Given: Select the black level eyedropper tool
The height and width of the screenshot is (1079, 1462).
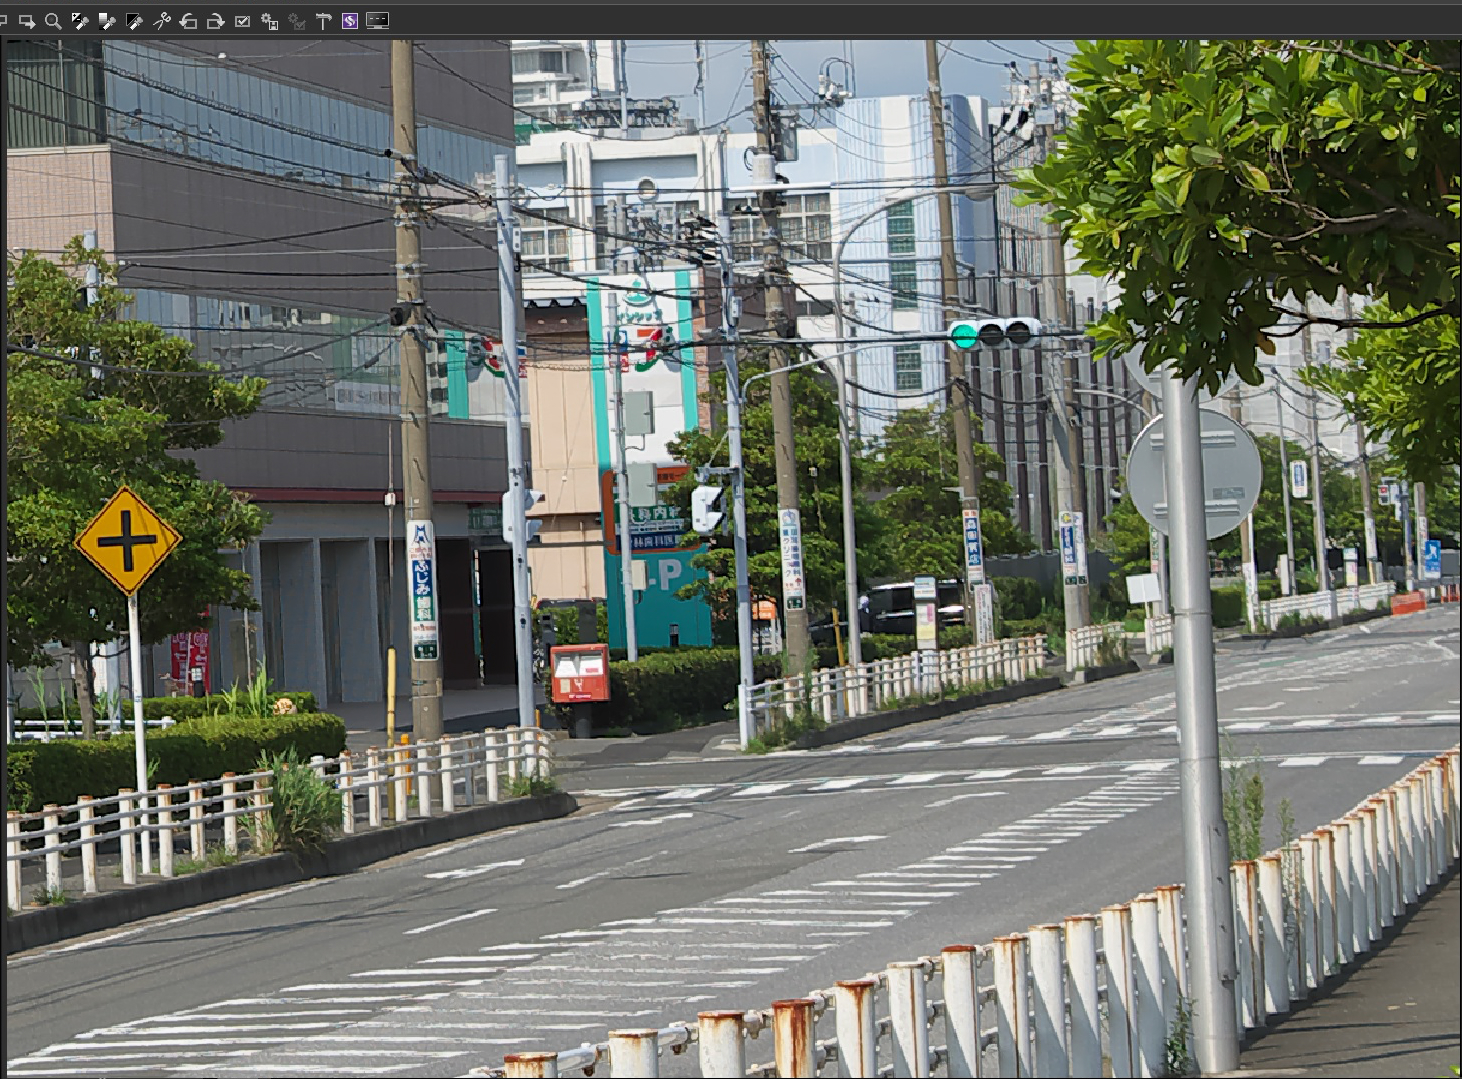Looking at the screenshot, I should [x=134, y=21].
